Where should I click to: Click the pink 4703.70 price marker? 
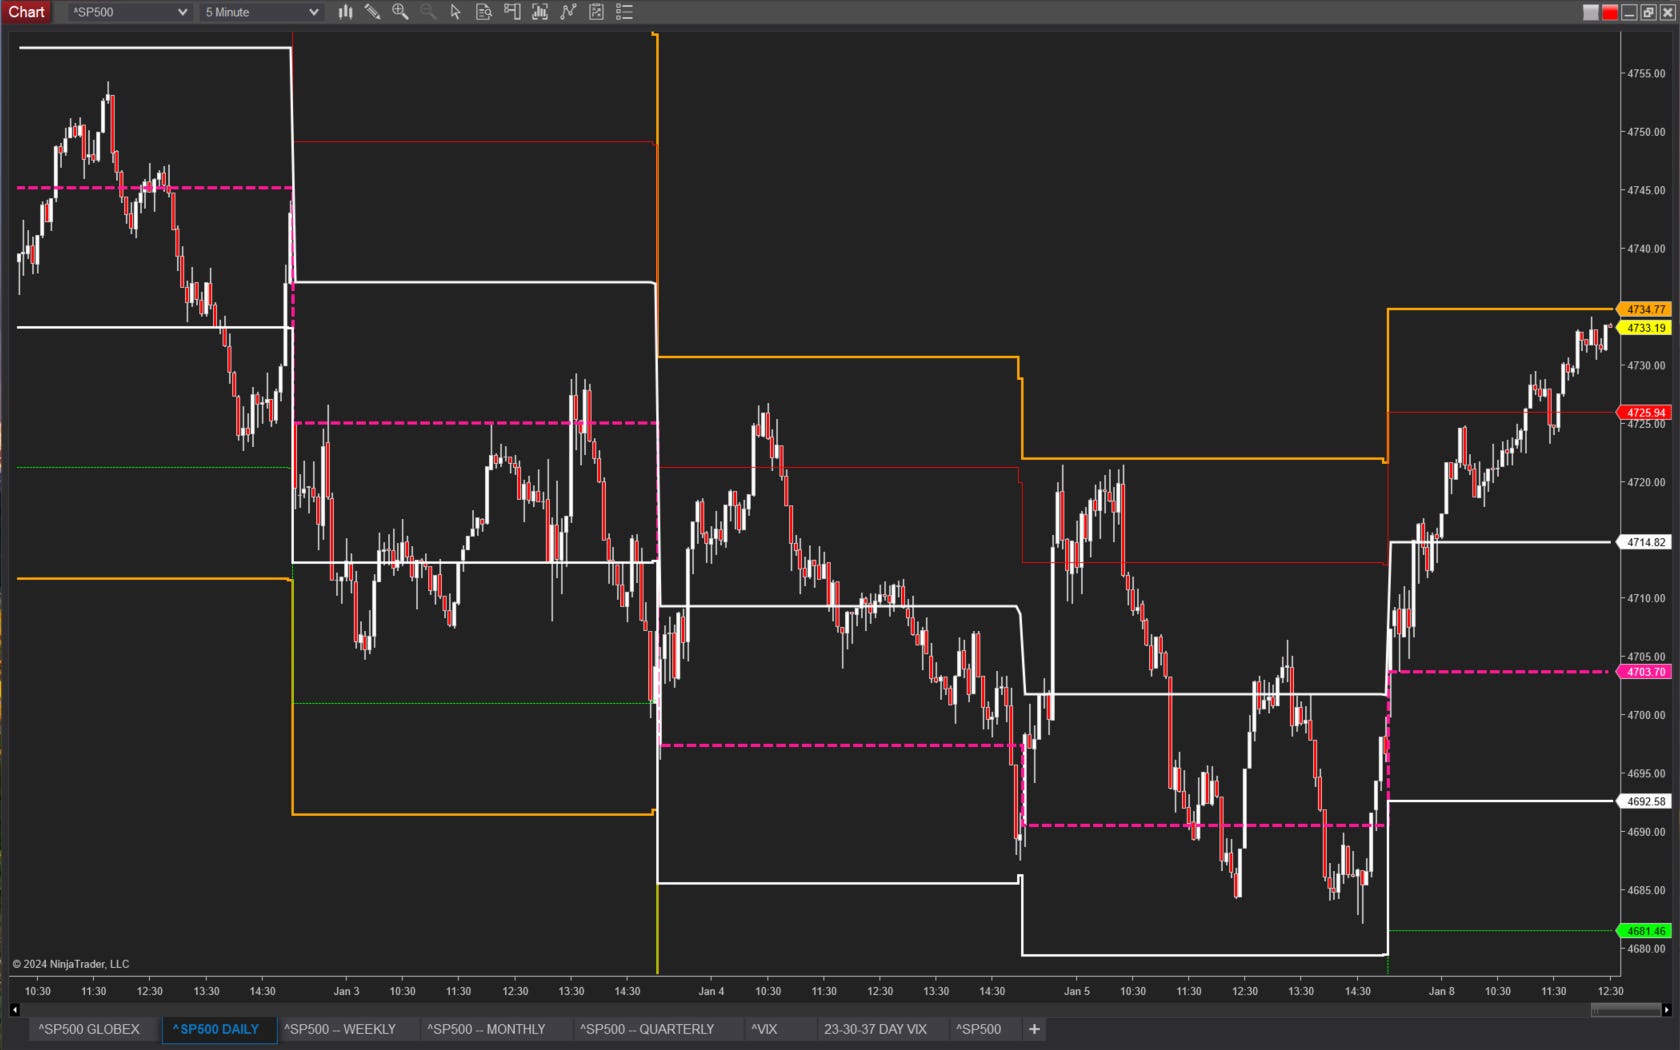pos(1645,672)
